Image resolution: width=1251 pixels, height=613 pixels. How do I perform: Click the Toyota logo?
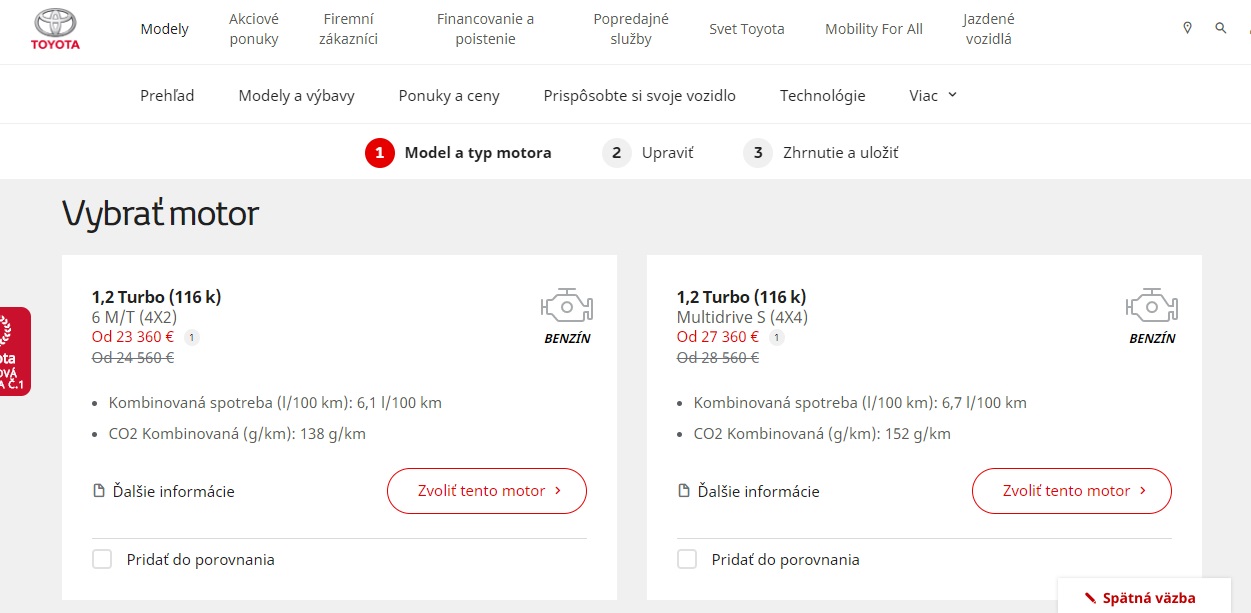pyautogui.click(x=55, y=29)
